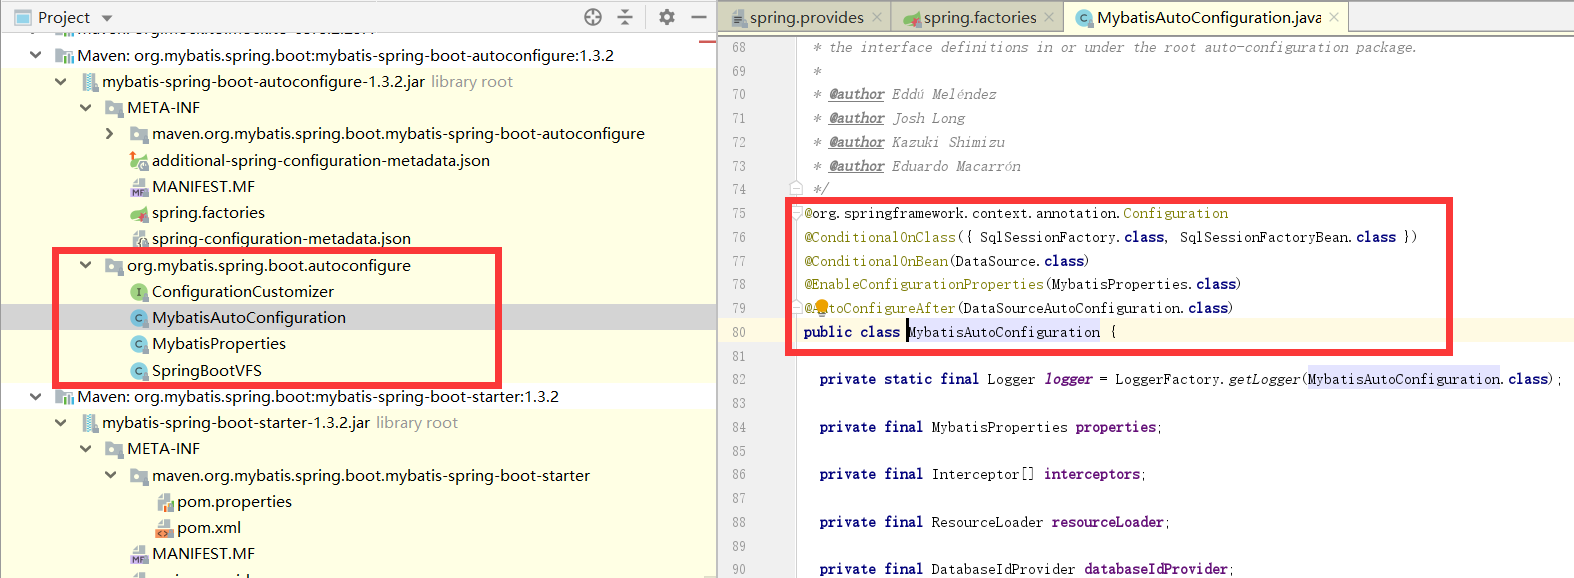Click the MybatisProperties class icon
The width and height of the screenshot is (1574, 578).
tap(139, 344)
